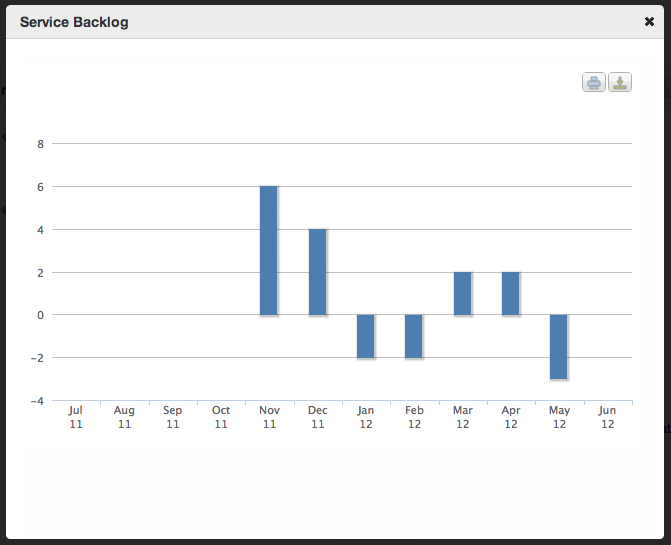
Task: Click the Oct 11 axis label
Action: tap(221, 417)
